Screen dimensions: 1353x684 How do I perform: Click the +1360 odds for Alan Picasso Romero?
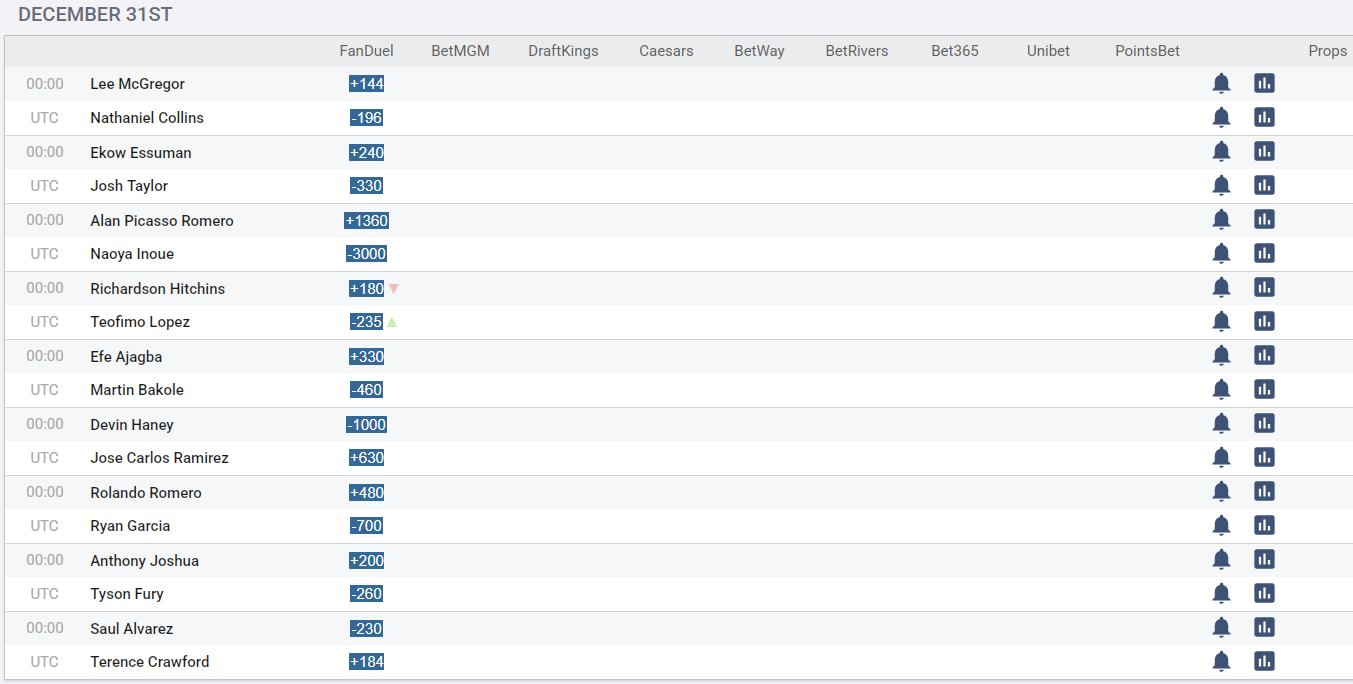point(366,221)
